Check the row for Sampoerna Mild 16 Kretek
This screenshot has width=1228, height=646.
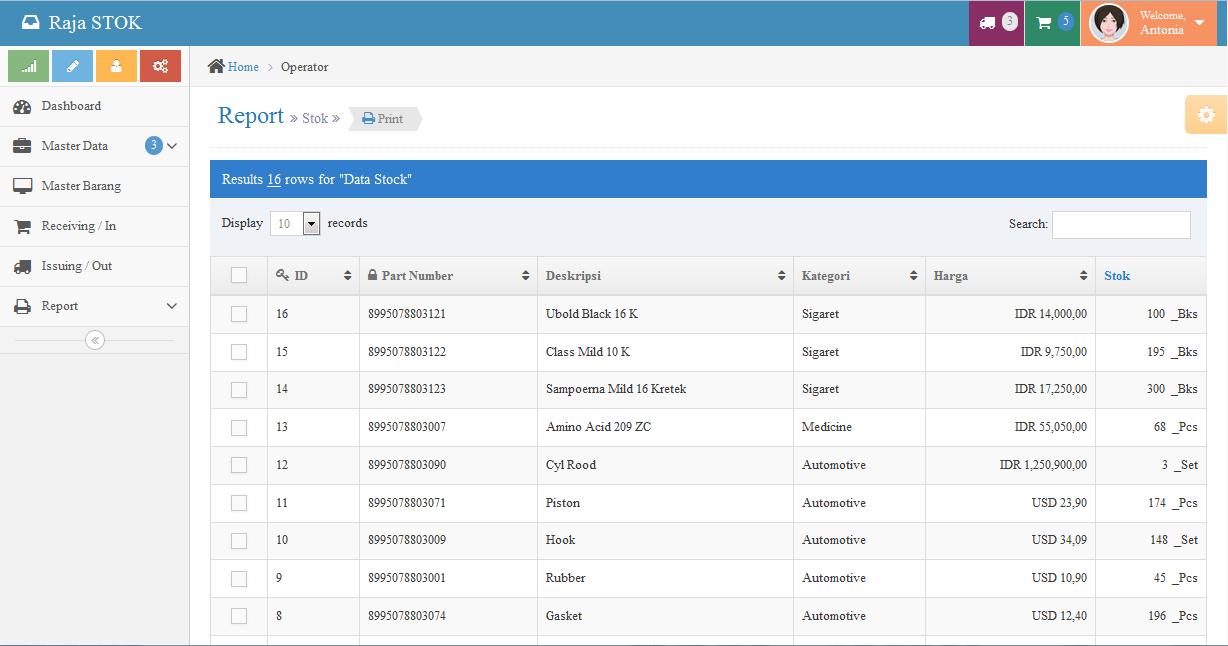point(239,390)
